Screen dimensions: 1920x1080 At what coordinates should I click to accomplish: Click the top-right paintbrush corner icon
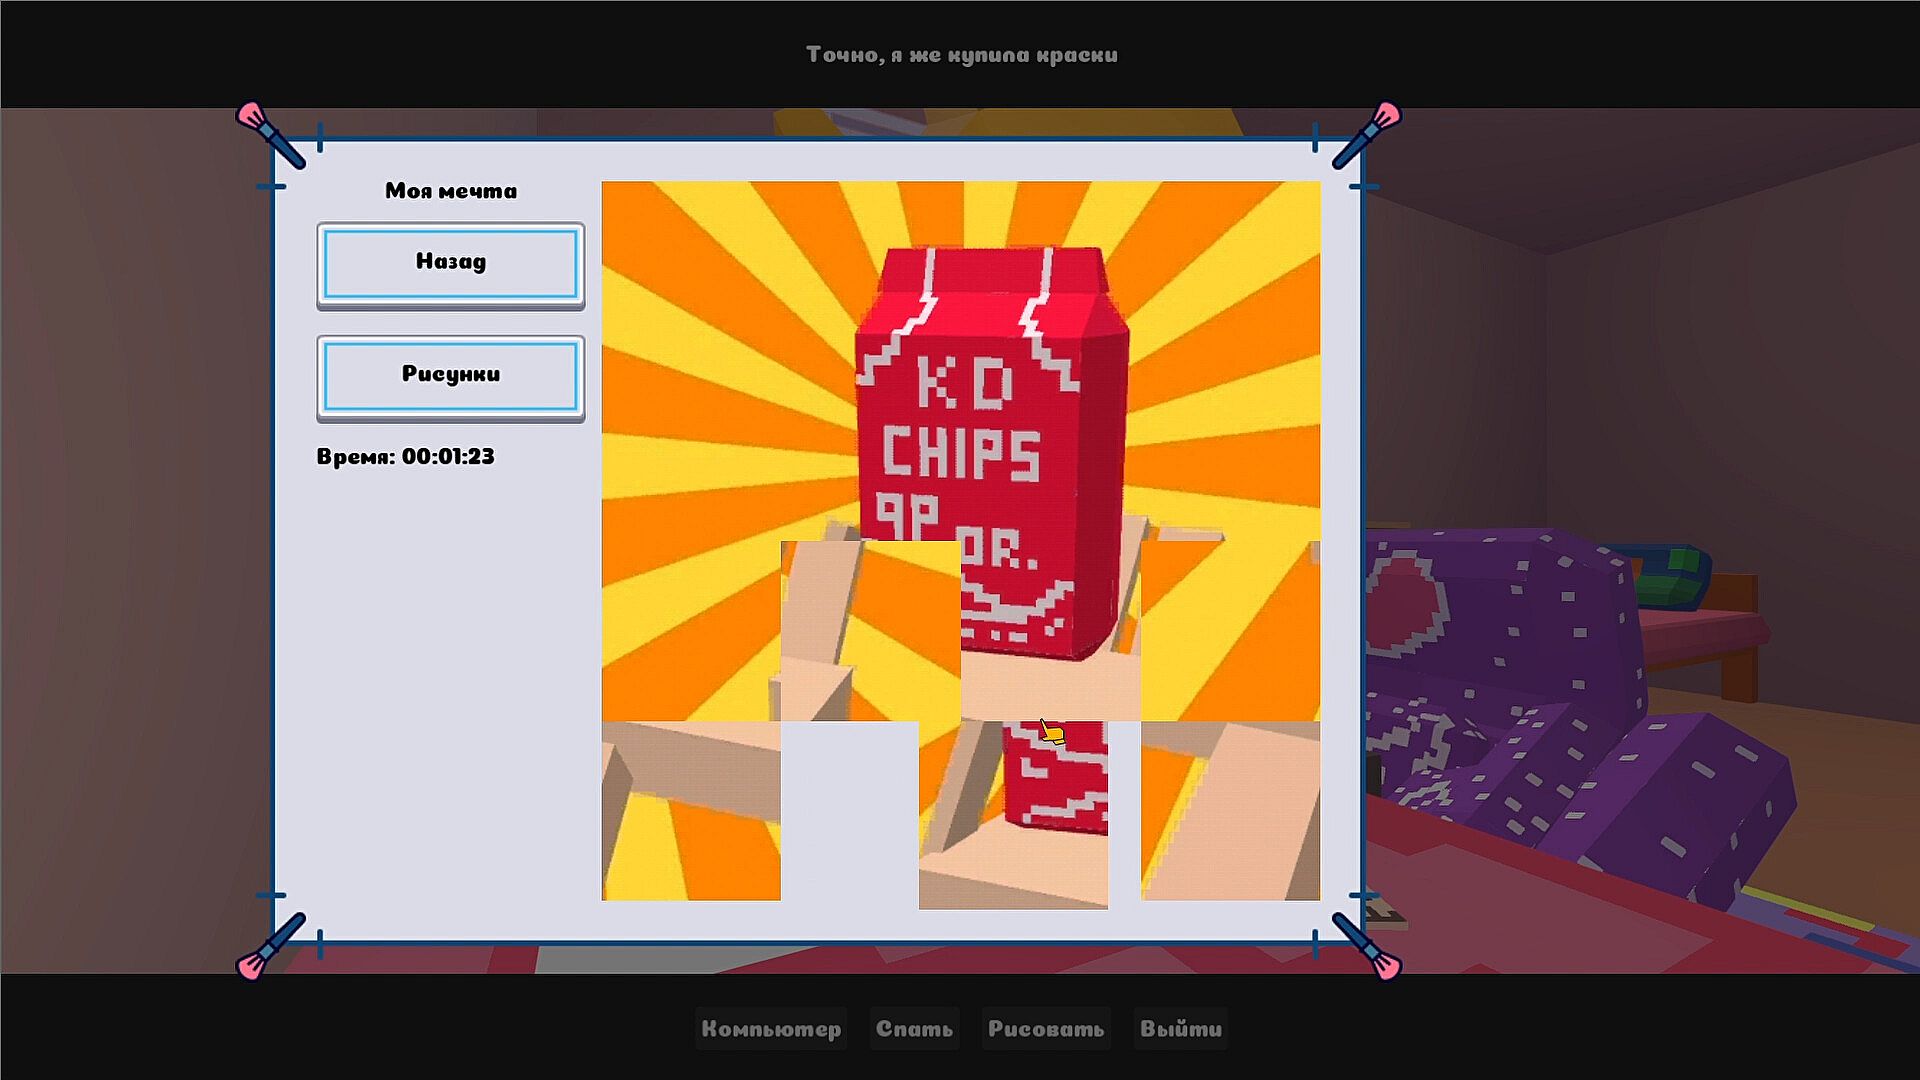coord(1368,134)
